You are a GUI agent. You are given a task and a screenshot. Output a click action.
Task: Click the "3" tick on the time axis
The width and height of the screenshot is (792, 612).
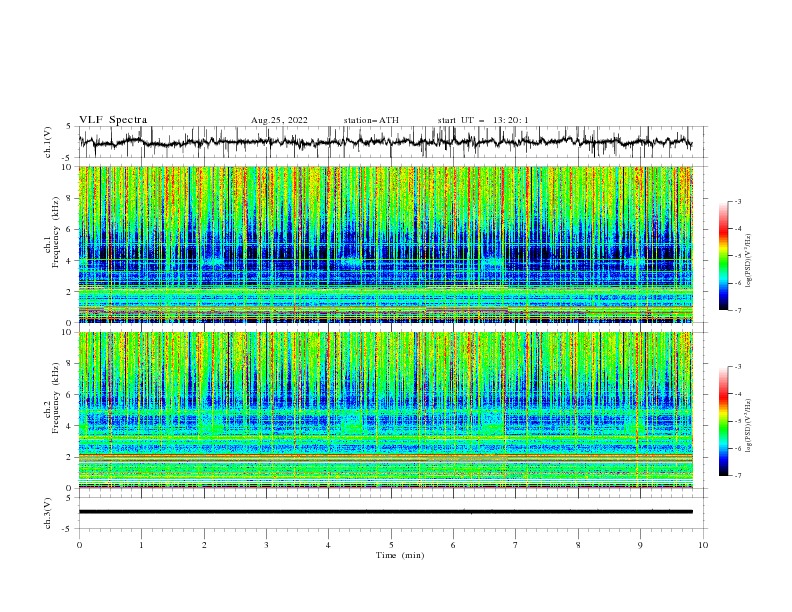pos(266,545)
